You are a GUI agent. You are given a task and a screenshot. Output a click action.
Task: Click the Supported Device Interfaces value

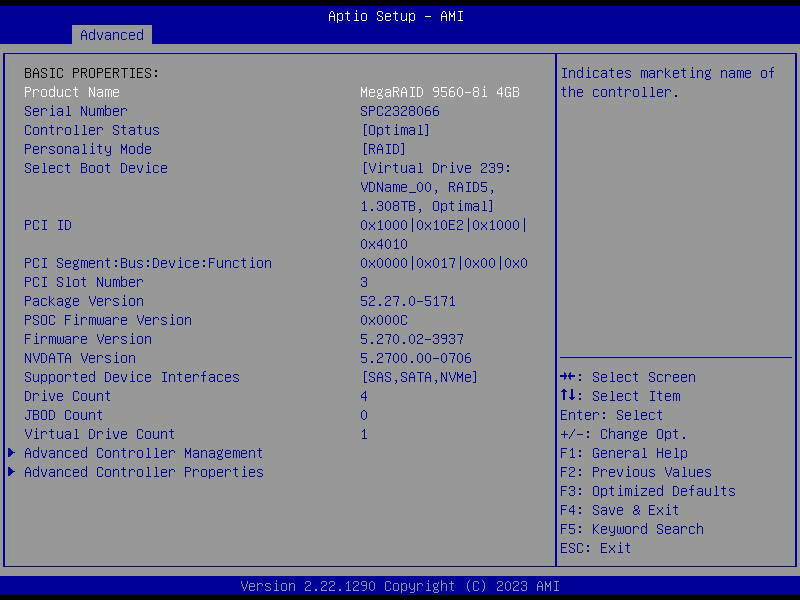tap(419, 377)
